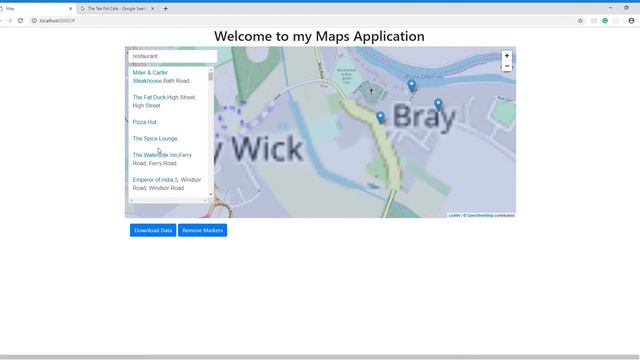Open a new browser tab
640x360 pixels.
click(165, 8)
